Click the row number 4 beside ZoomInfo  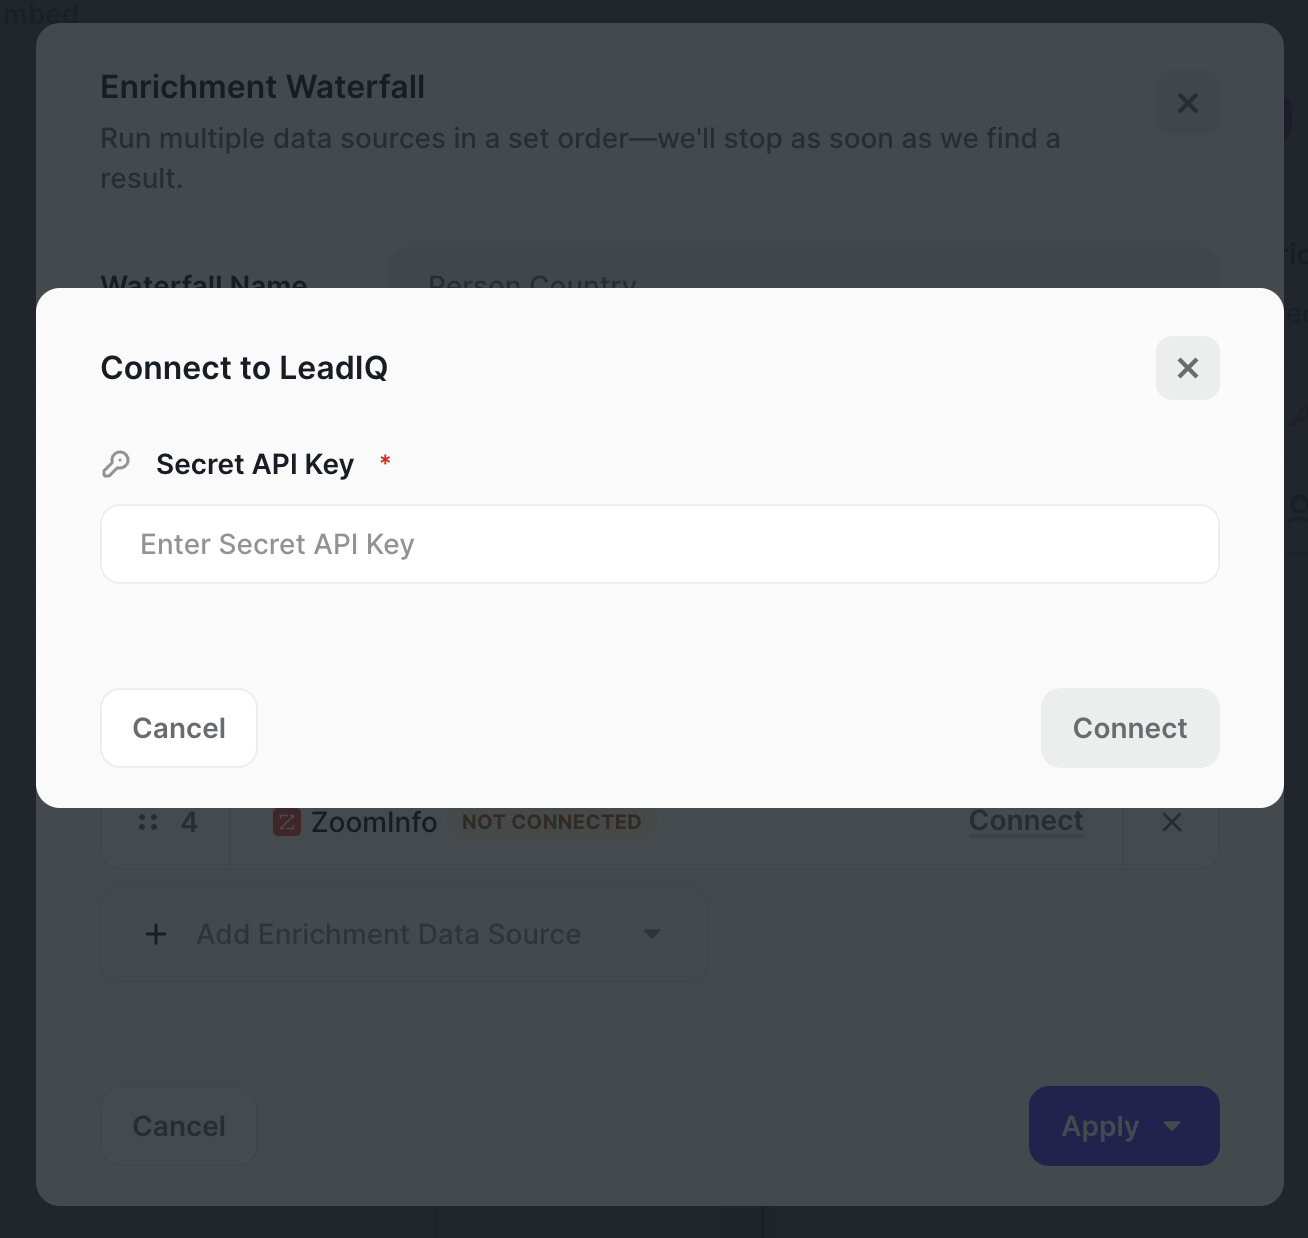(x=189, y=821)
